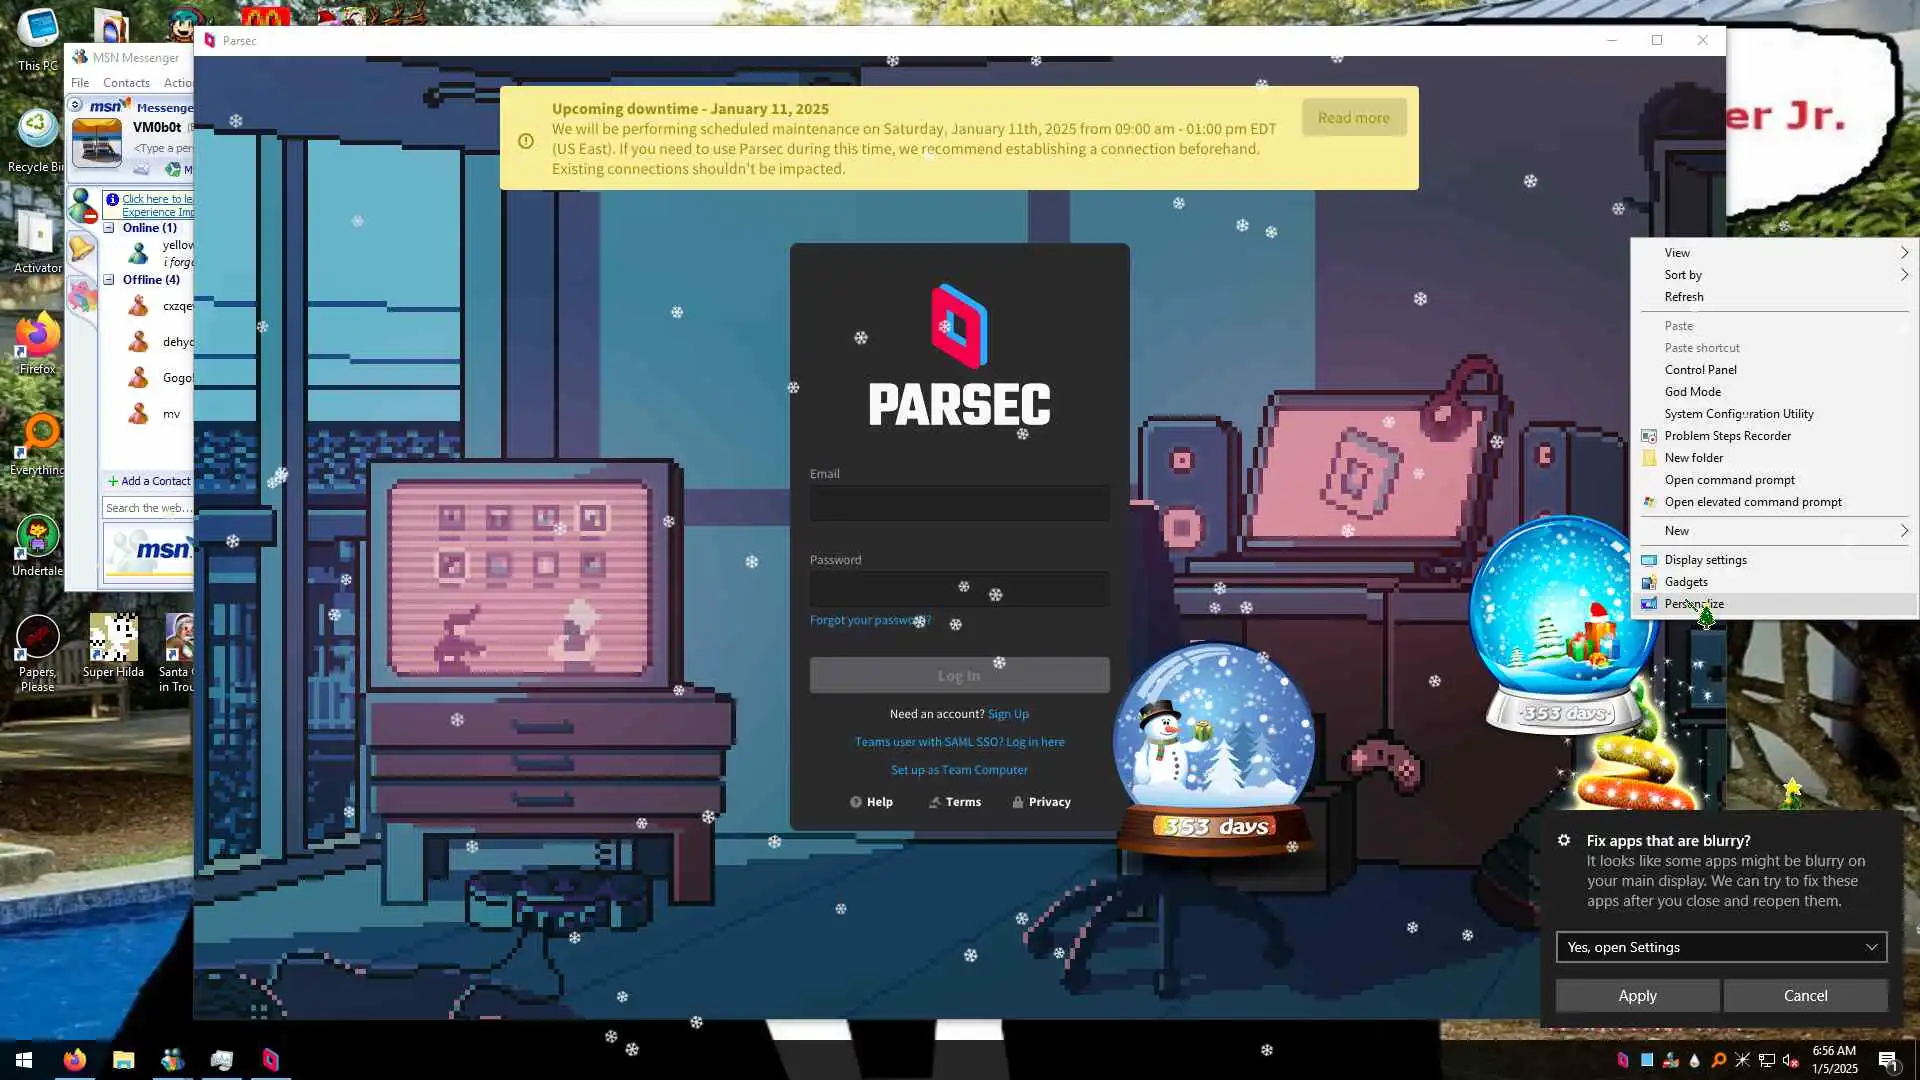This screenshot has width=1920, height=1080.
Task: Choose Display settings in context menu
Action: [x=1705, y=560]
